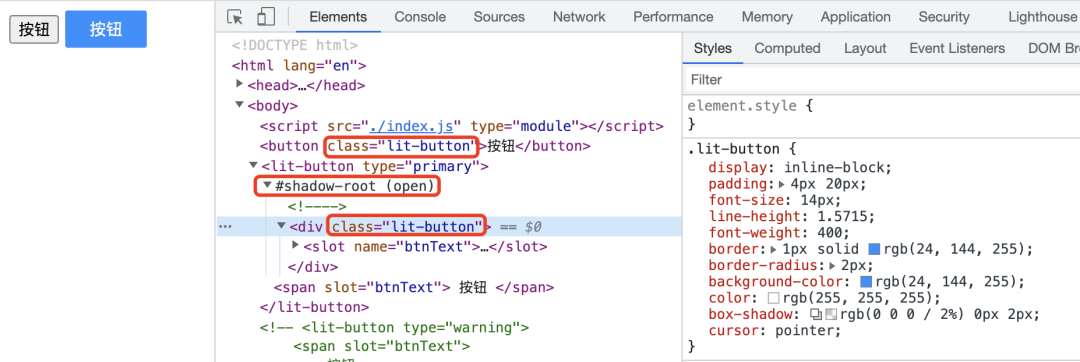The width and height of the screenshot is (1080, 362).
Task: Click the border color swatch
Action: pyautogui.click(x=874, y=249)
